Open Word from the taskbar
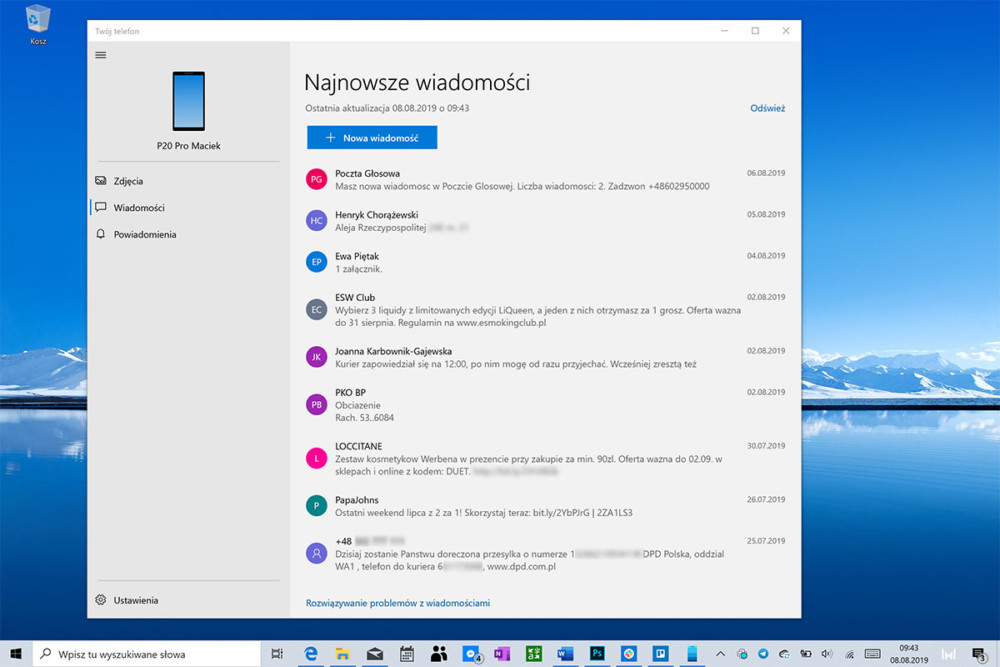The height and width of the screenshot is (667, 1000). pyautogui.click(x=565, y=654)
